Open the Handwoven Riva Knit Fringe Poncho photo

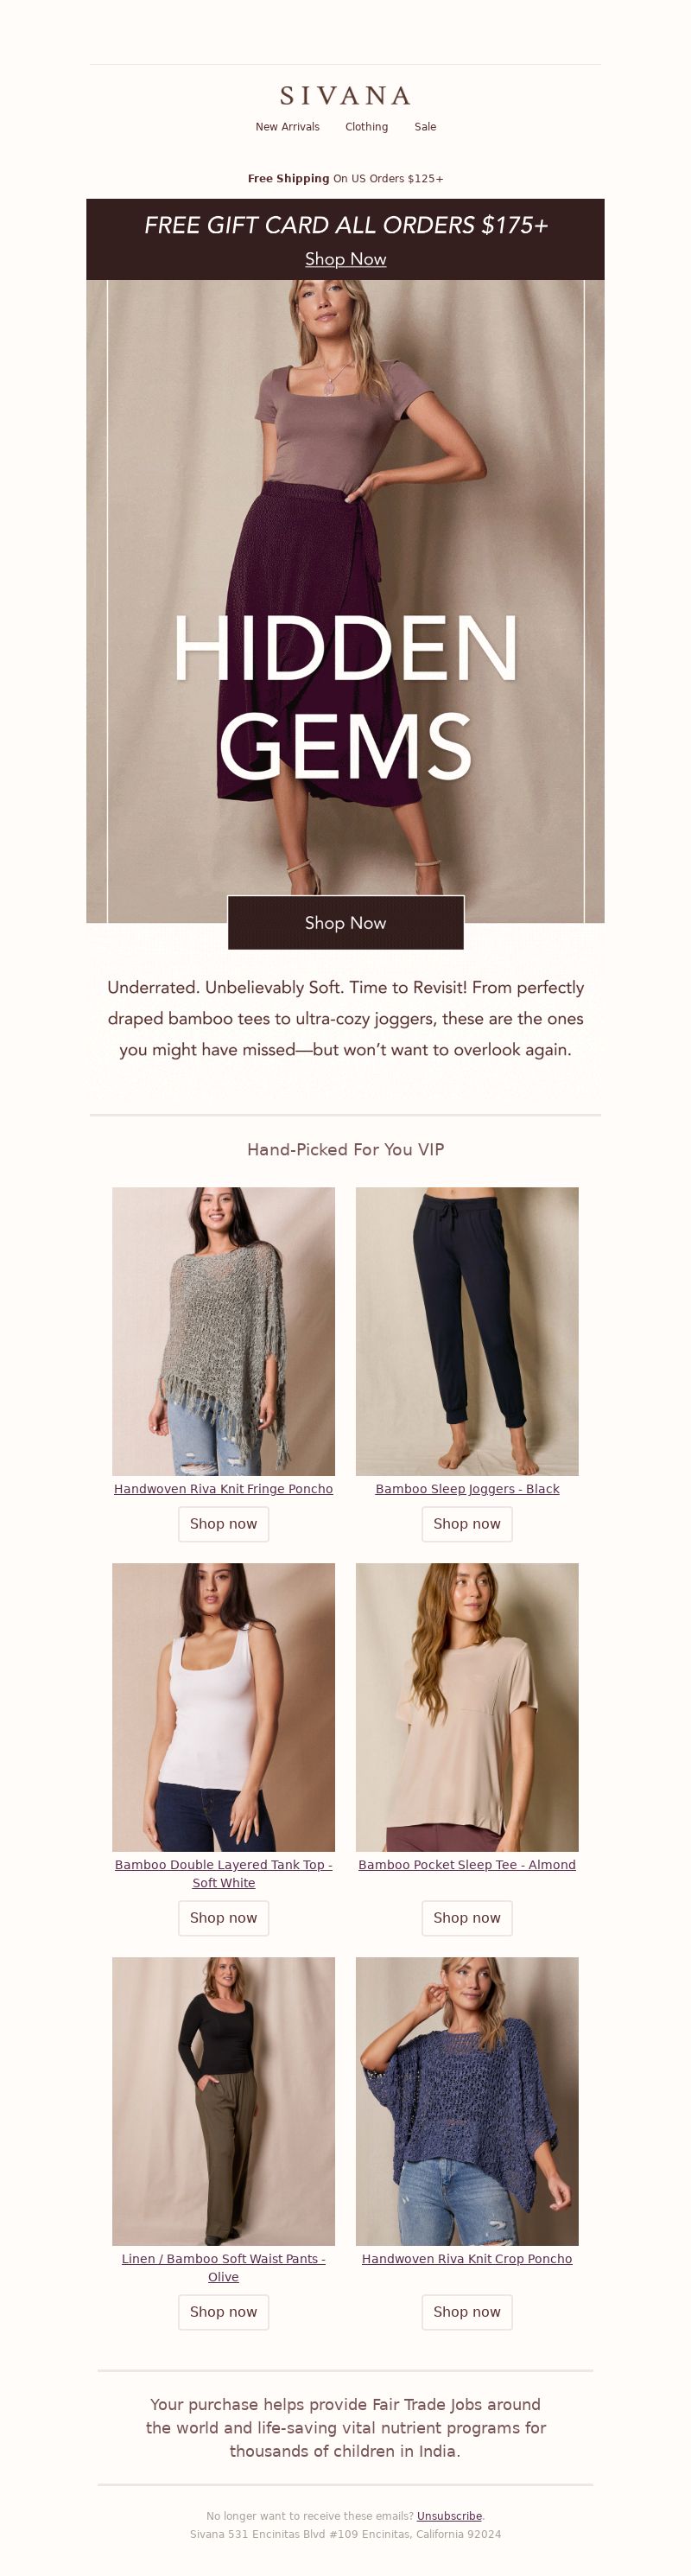(x=223, y=1331)
